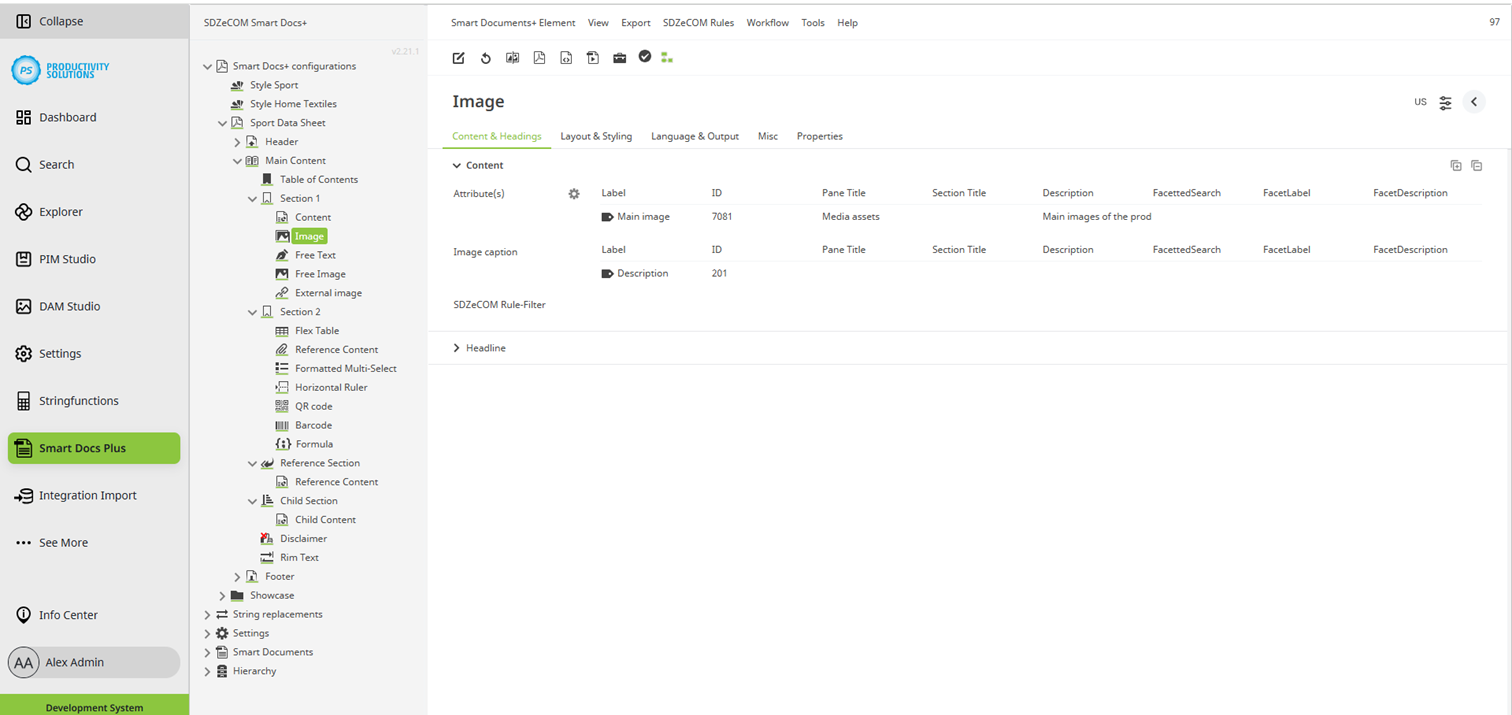Click the PDF export toolbar icon
This screenshot has width=1512, height=715.
click(539, 58)
